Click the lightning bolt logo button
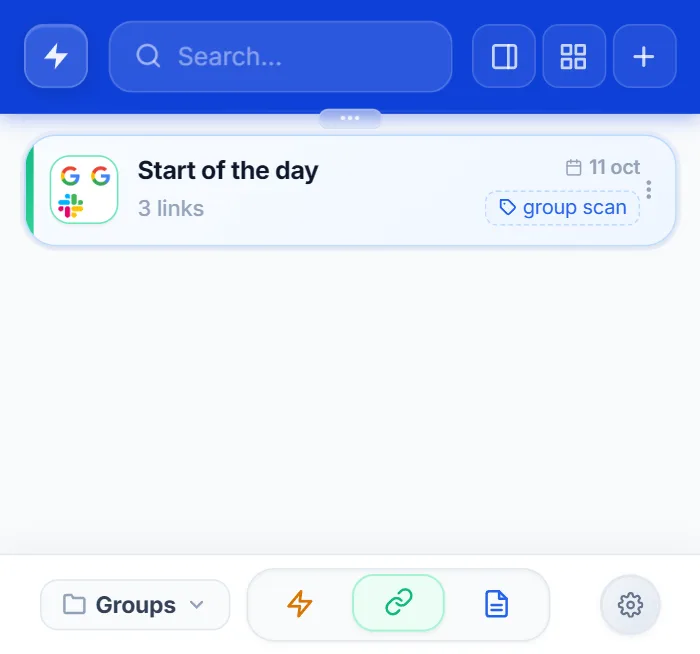The height and width of the screenshot is (654, 700). pos(56,56)
